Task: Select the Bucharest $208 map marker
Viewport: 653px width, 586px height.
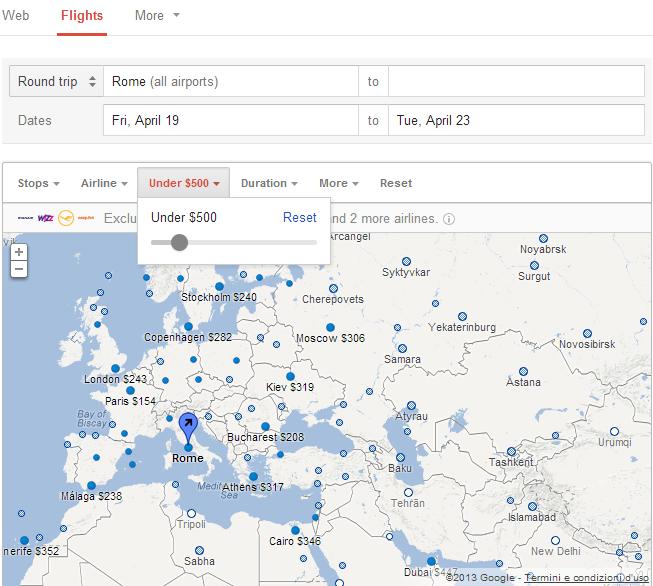Action: point(265,426)
